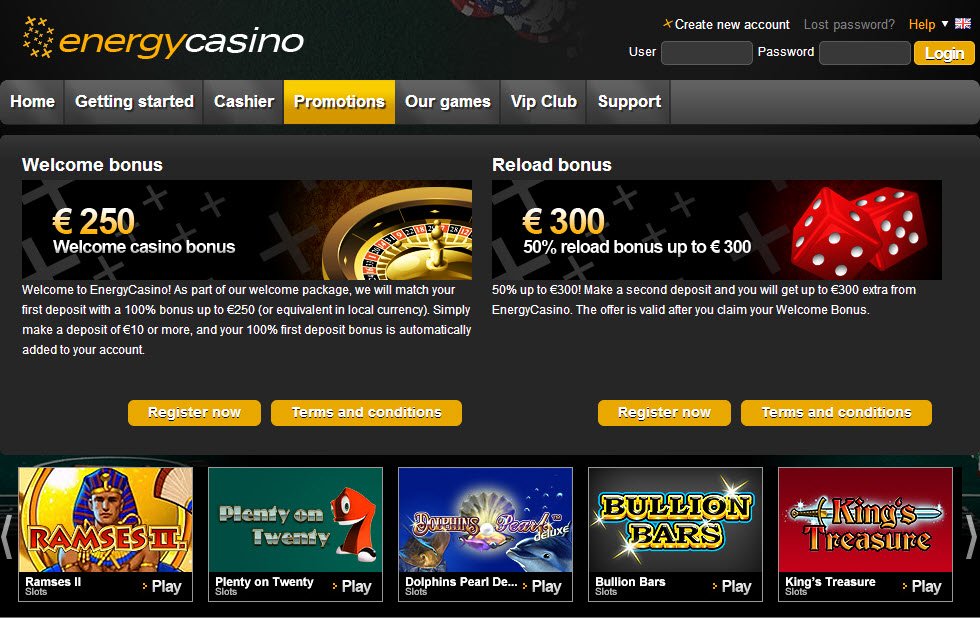The image size is (980, 618).
Task: Go to the Cashier tab
Action: [244, 101]
